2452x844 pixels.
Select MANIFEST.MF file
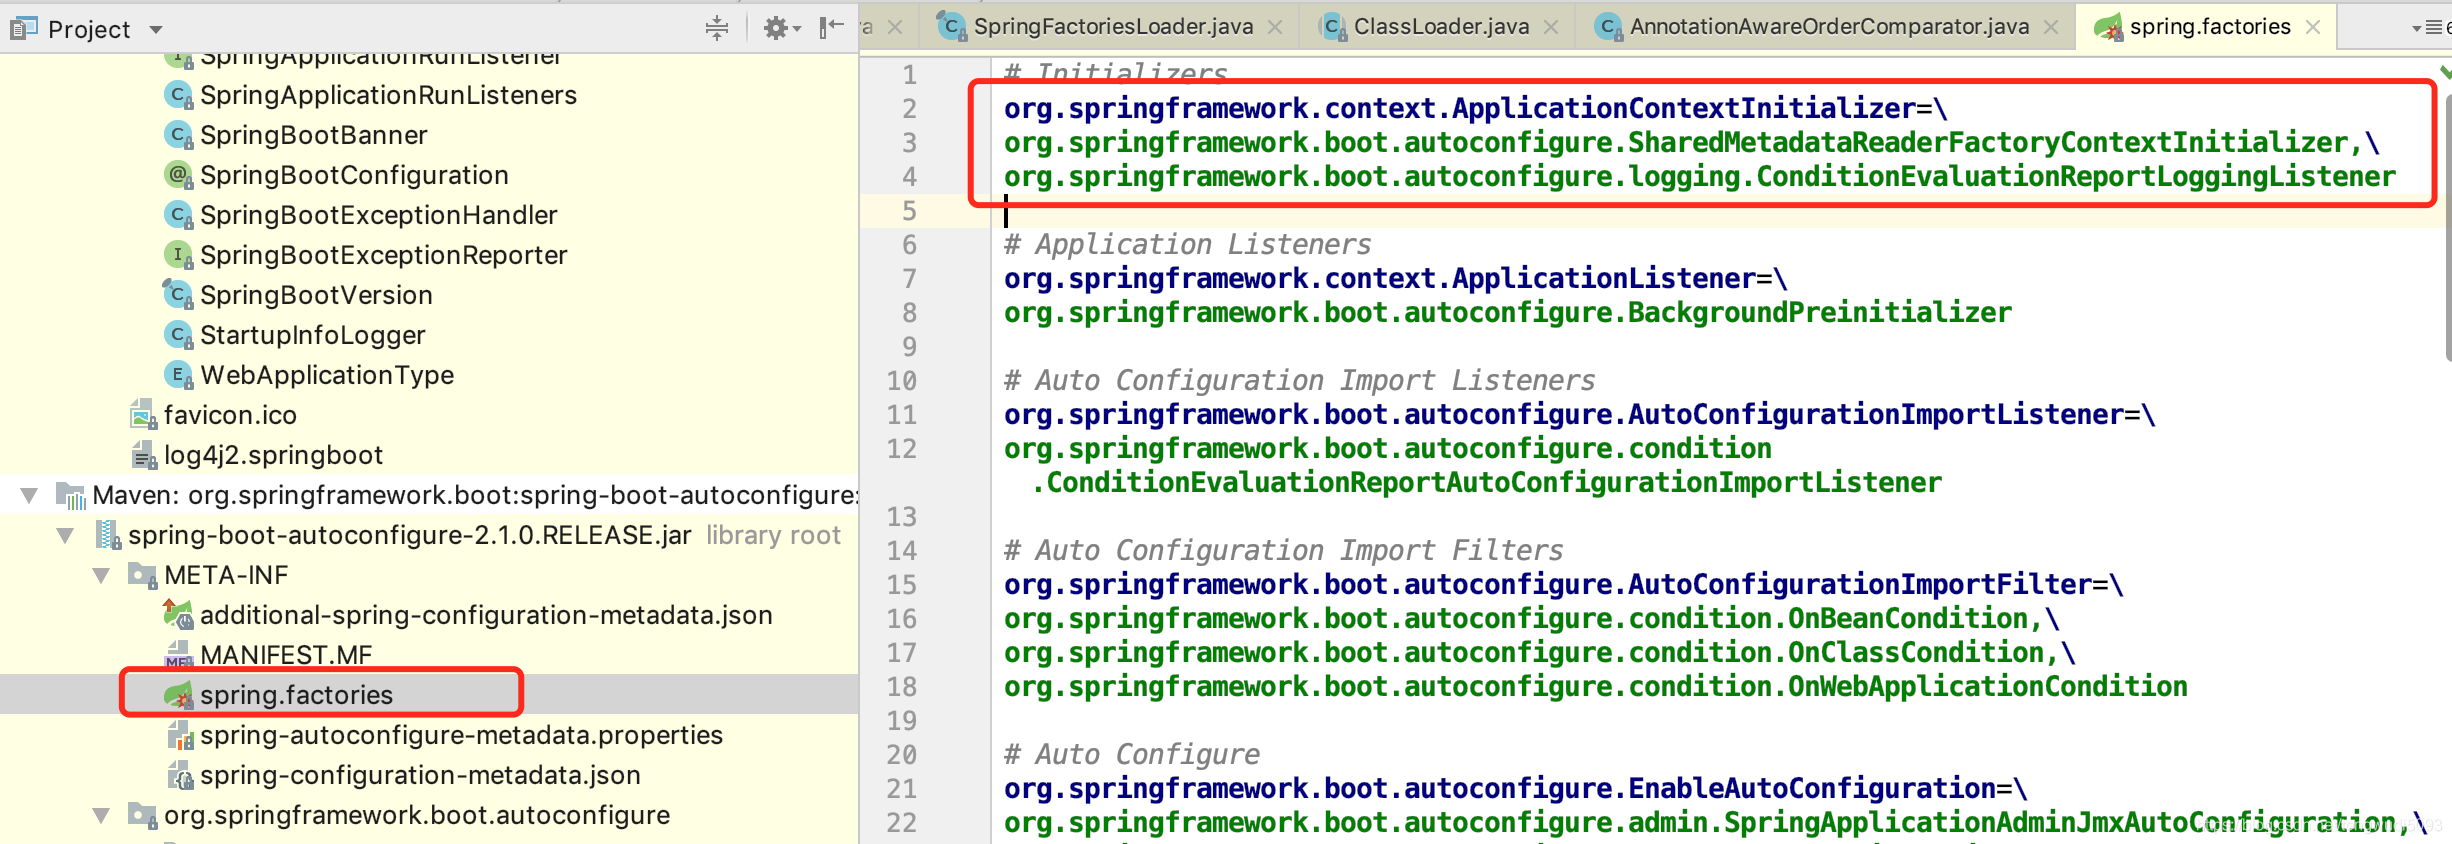point(286,655)
